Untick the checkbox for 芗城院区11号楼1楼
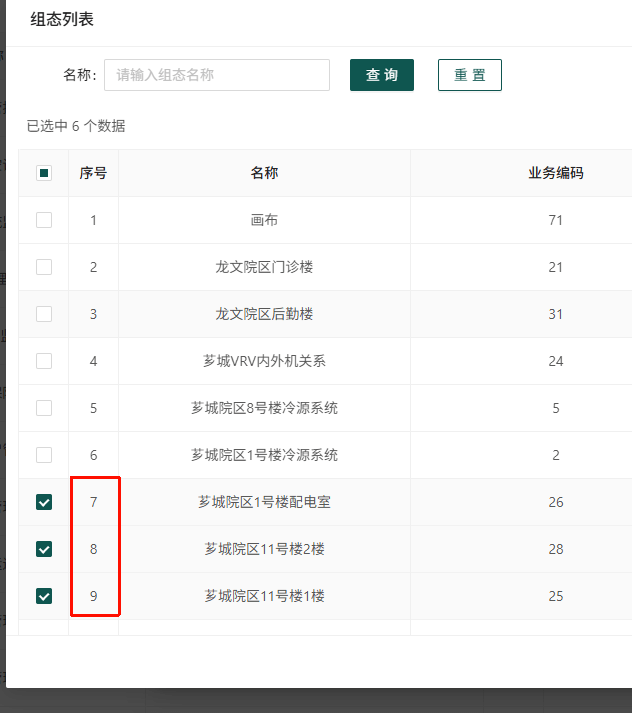 coord(44,596)
